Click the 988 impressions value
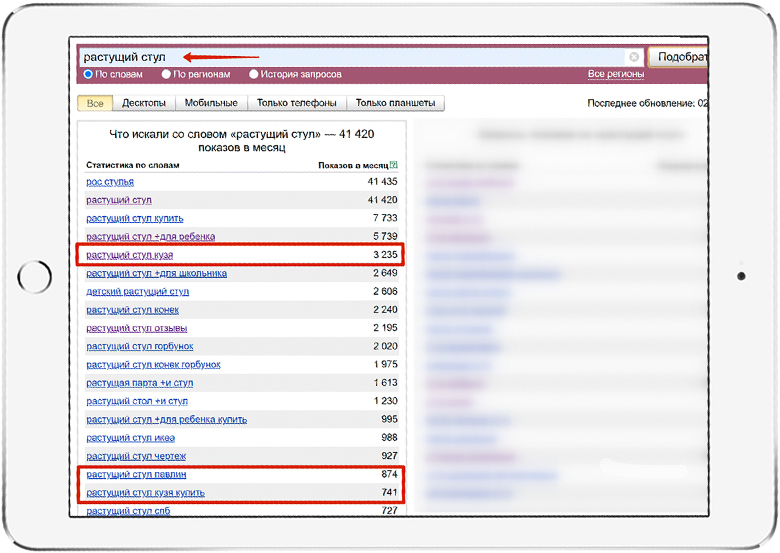Viewport: 780px width, 553px height. [390, 438]
